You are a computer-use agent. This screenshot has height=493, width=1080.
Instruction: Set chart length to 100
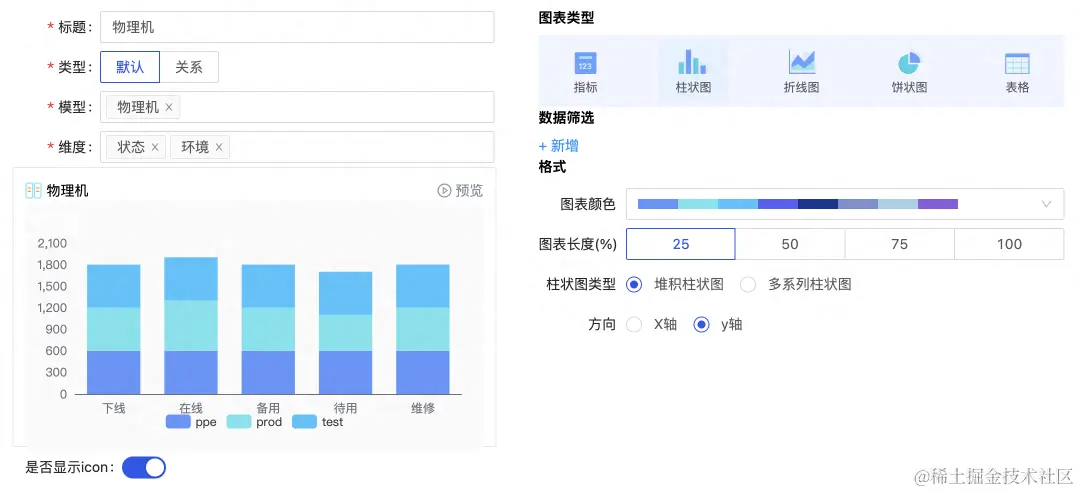point(1009,244)
